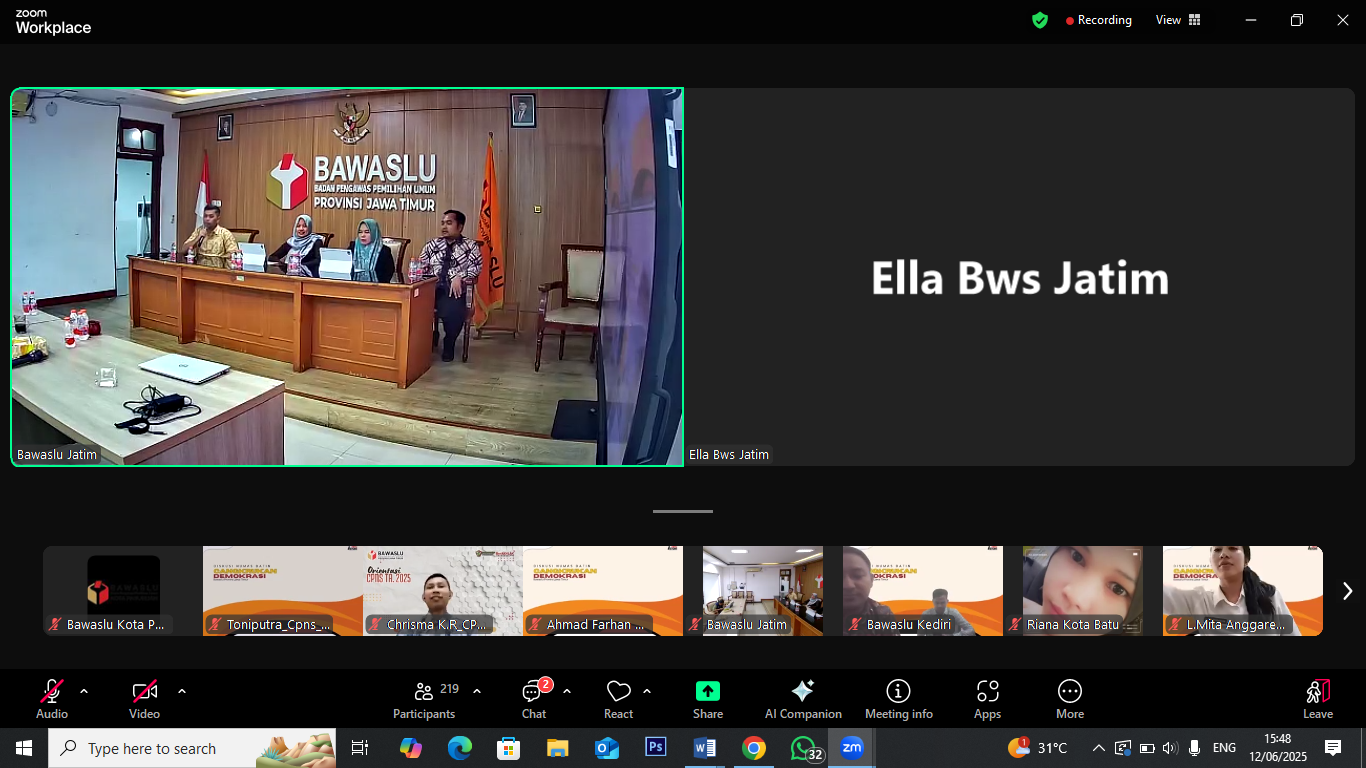Select the Ahmad Farhan participant thumbnail

point(603,591)
